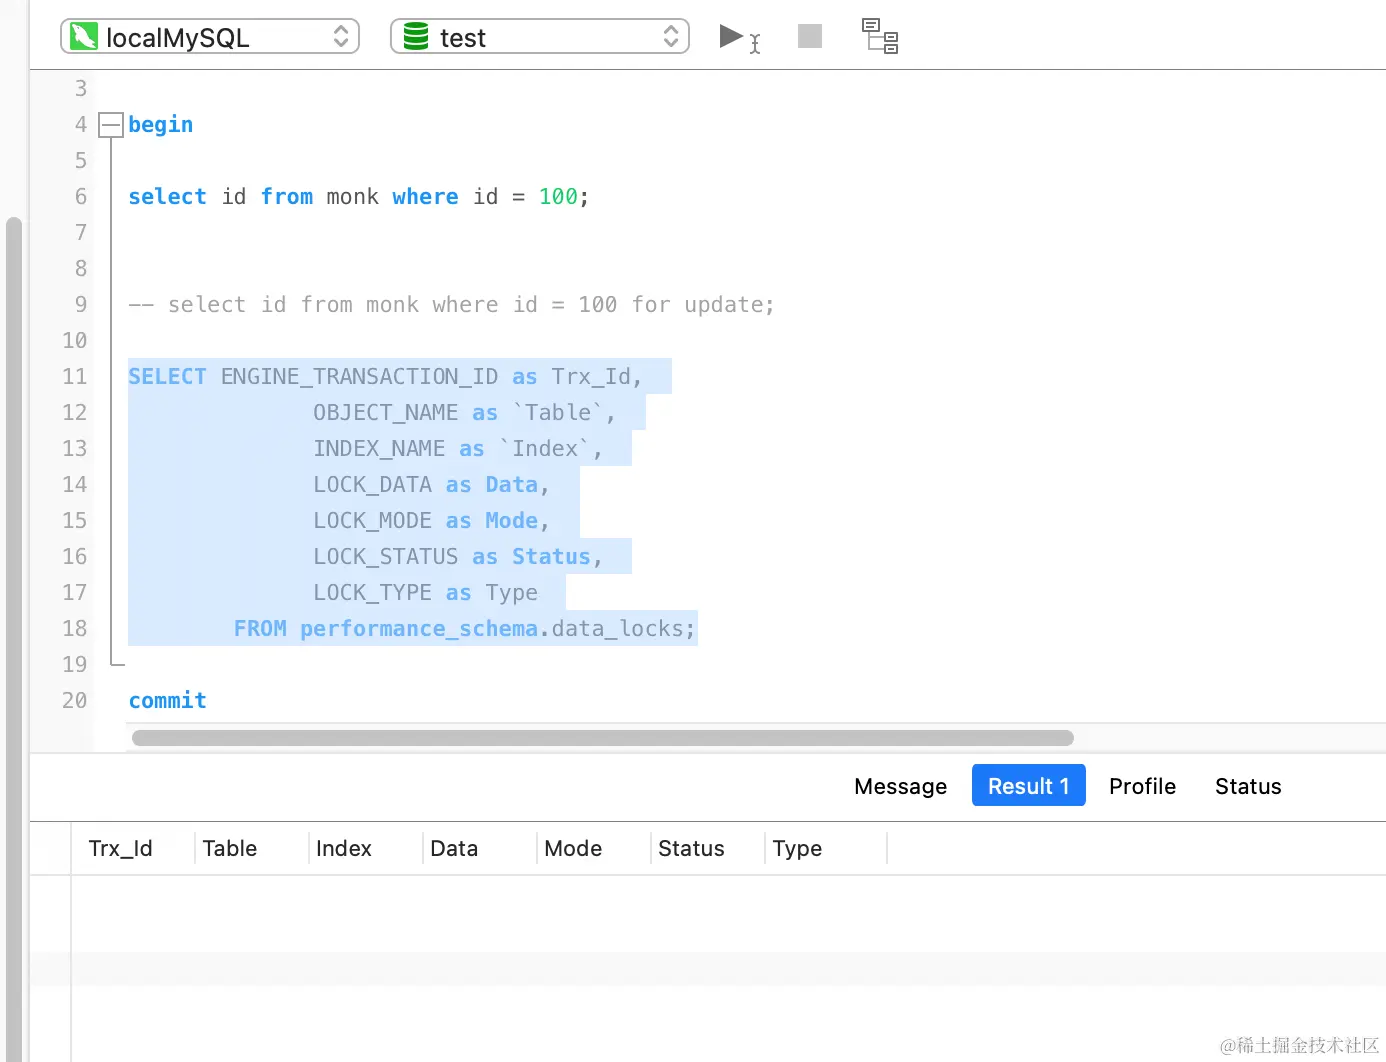This screenshot has width=1386, height=1062.
Task: Click 'LOCK_STATUS' on line 16
Action: 385,557
